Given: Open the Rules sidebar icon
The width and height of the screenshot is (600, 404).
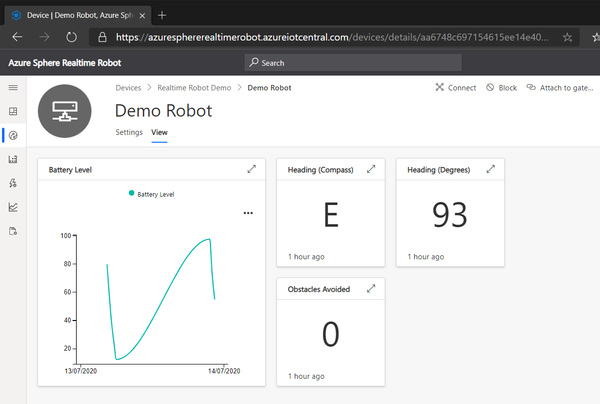Looking at the screenshot, I should coord(13,183).
